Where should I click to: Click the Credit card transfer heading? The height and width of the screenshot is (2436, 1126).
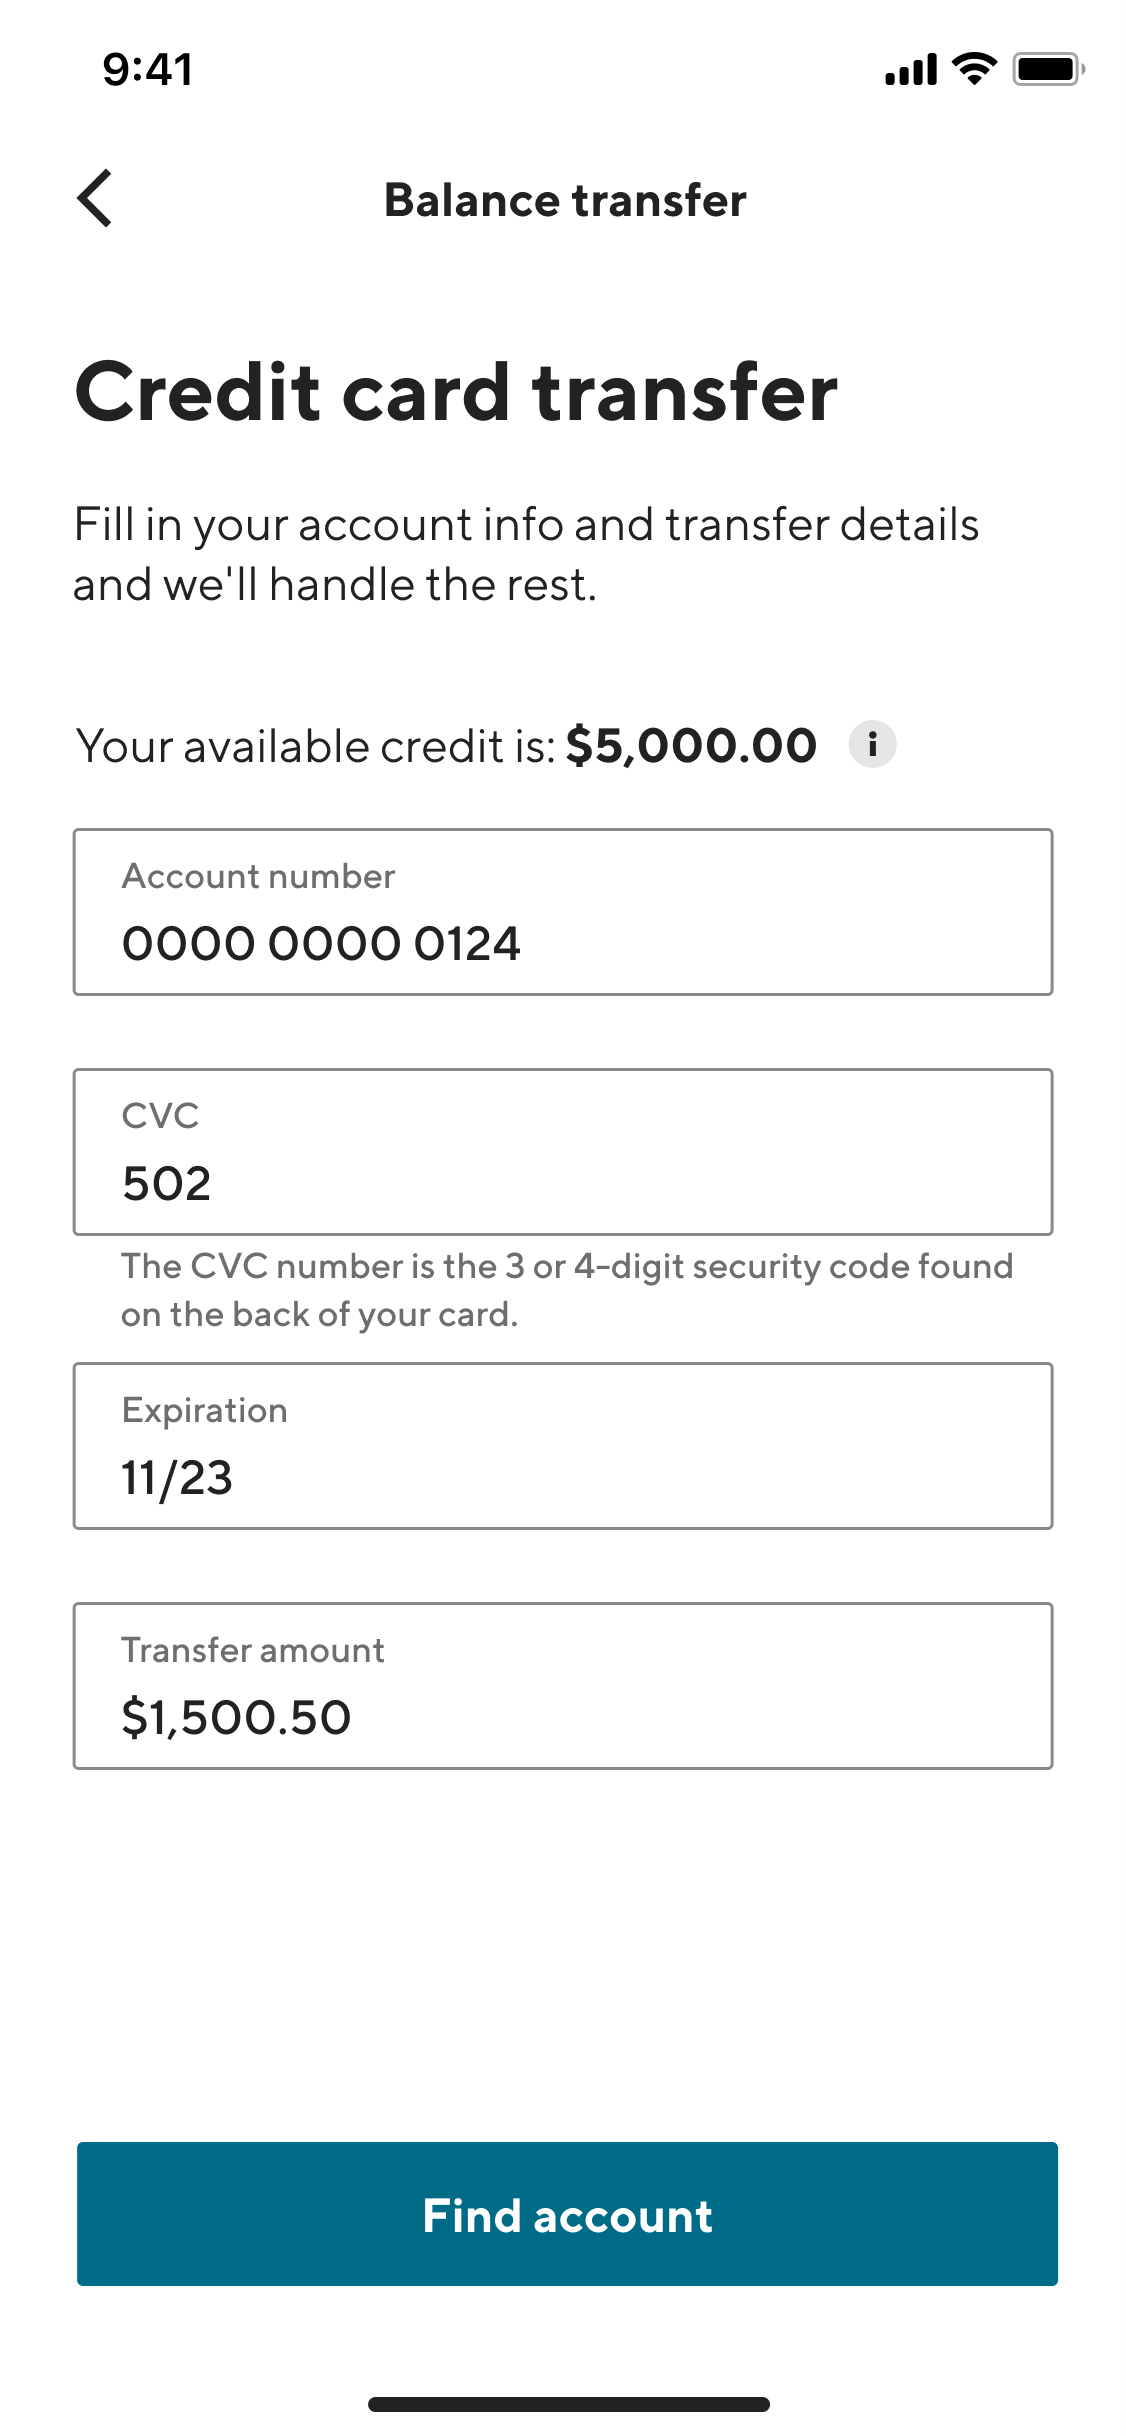[456, 391]
